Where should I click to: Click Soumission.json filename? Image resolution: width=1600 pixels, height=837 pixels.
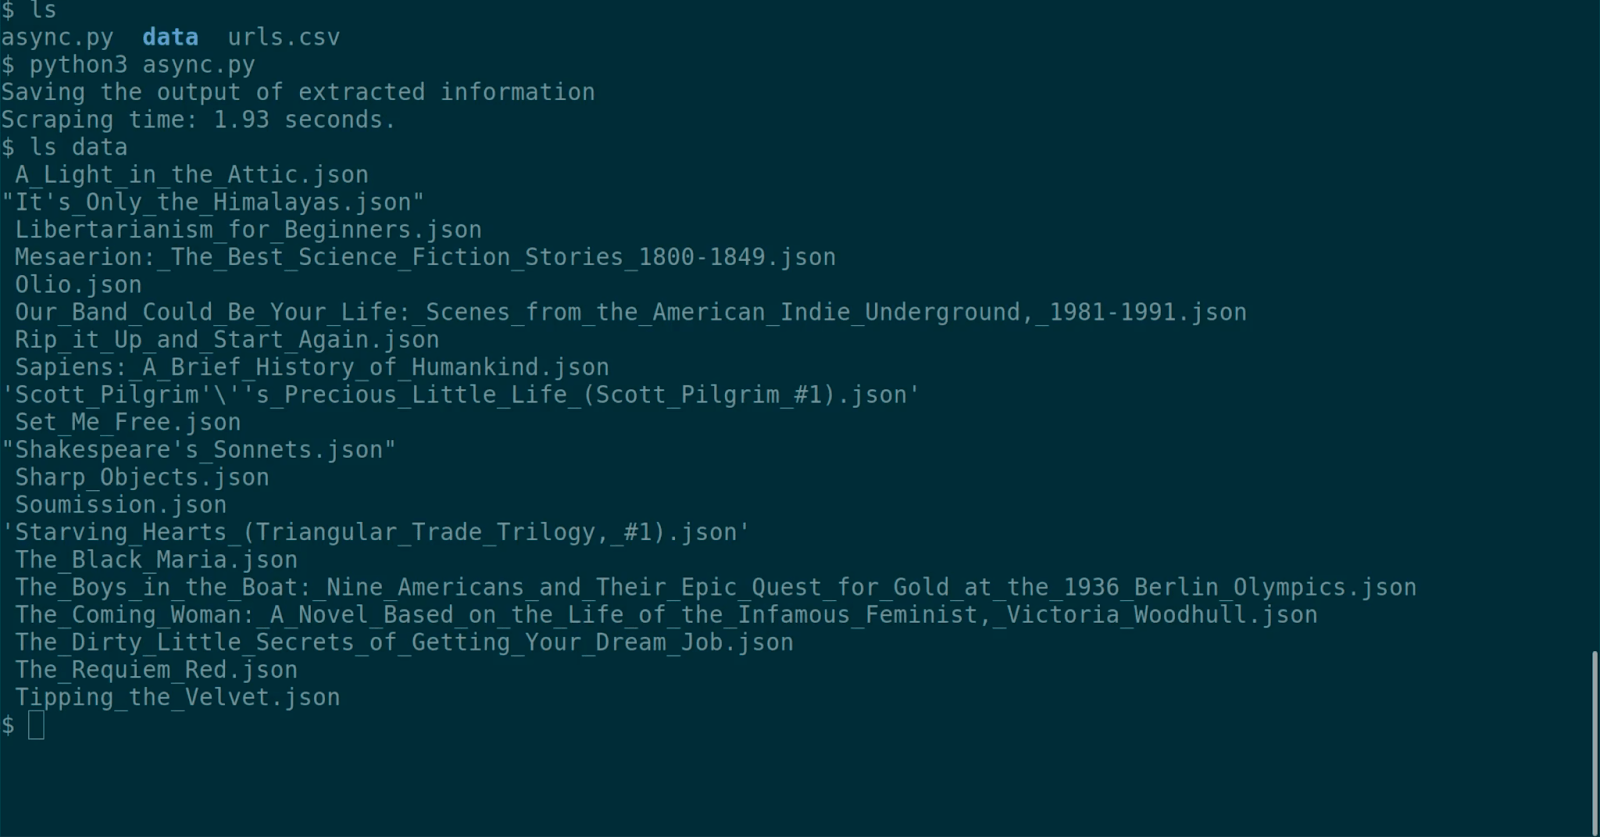pyautogui.click(x=120, y=505)
